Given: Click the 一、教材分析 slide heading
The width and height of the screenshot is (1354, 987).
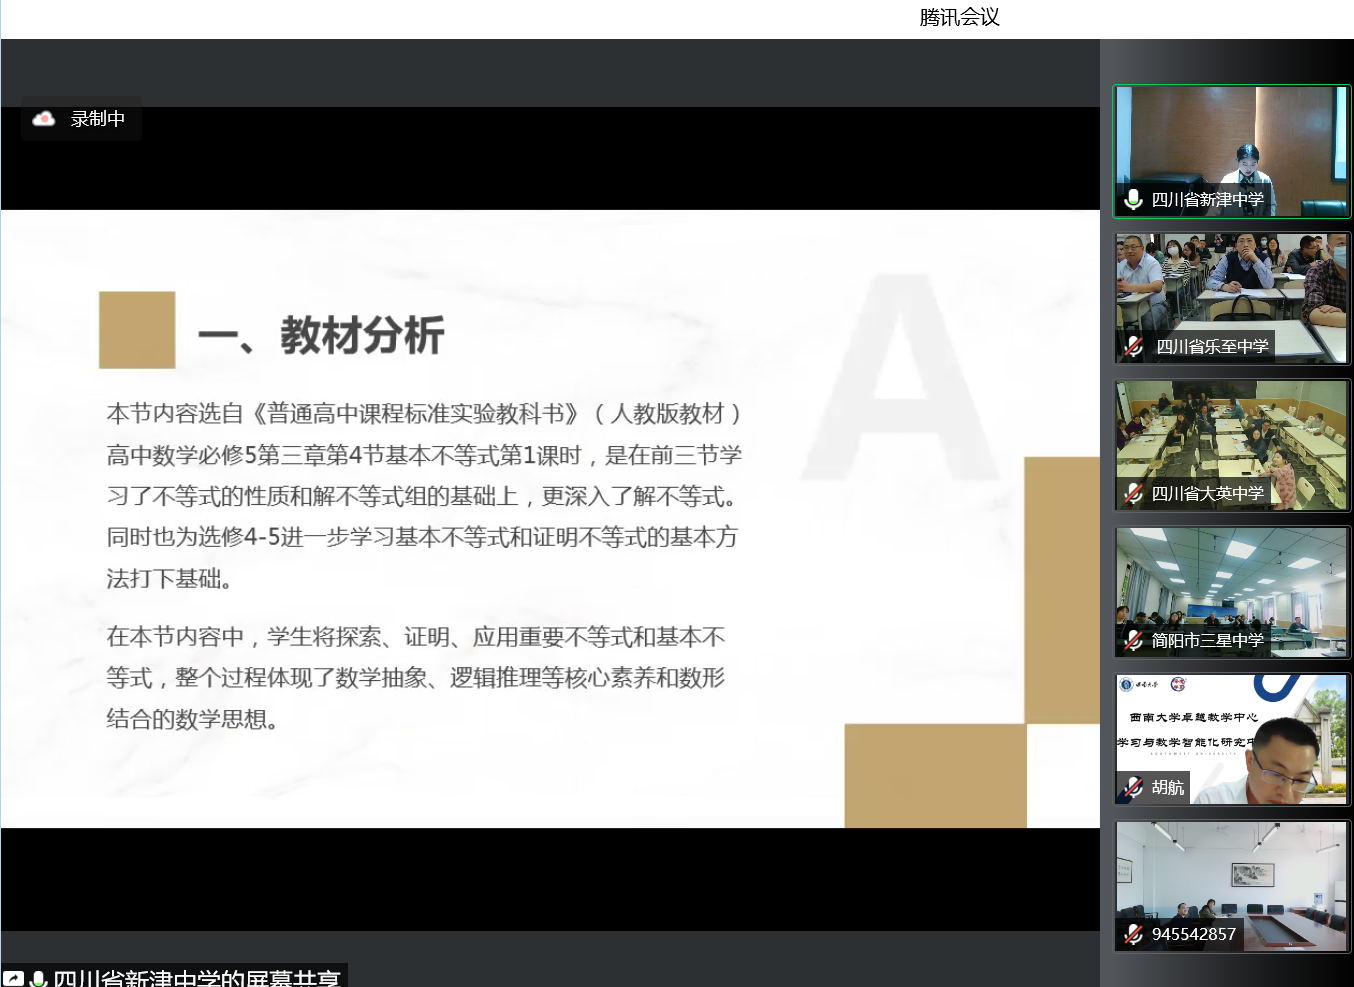Looking at the screenshot, I should click(x=321, y=334).
